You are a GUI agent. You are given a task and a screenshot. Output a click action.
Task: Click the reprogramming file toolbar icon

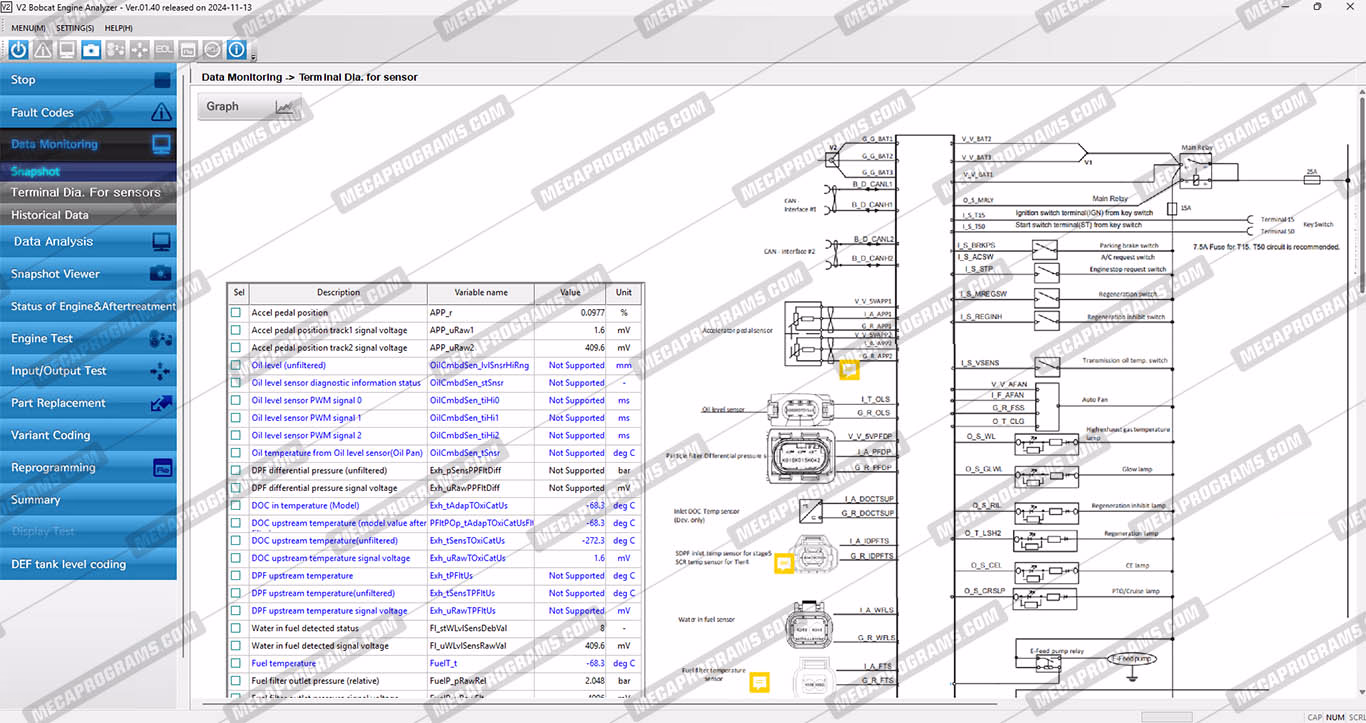pyautogui.click(x=188, y=49)
